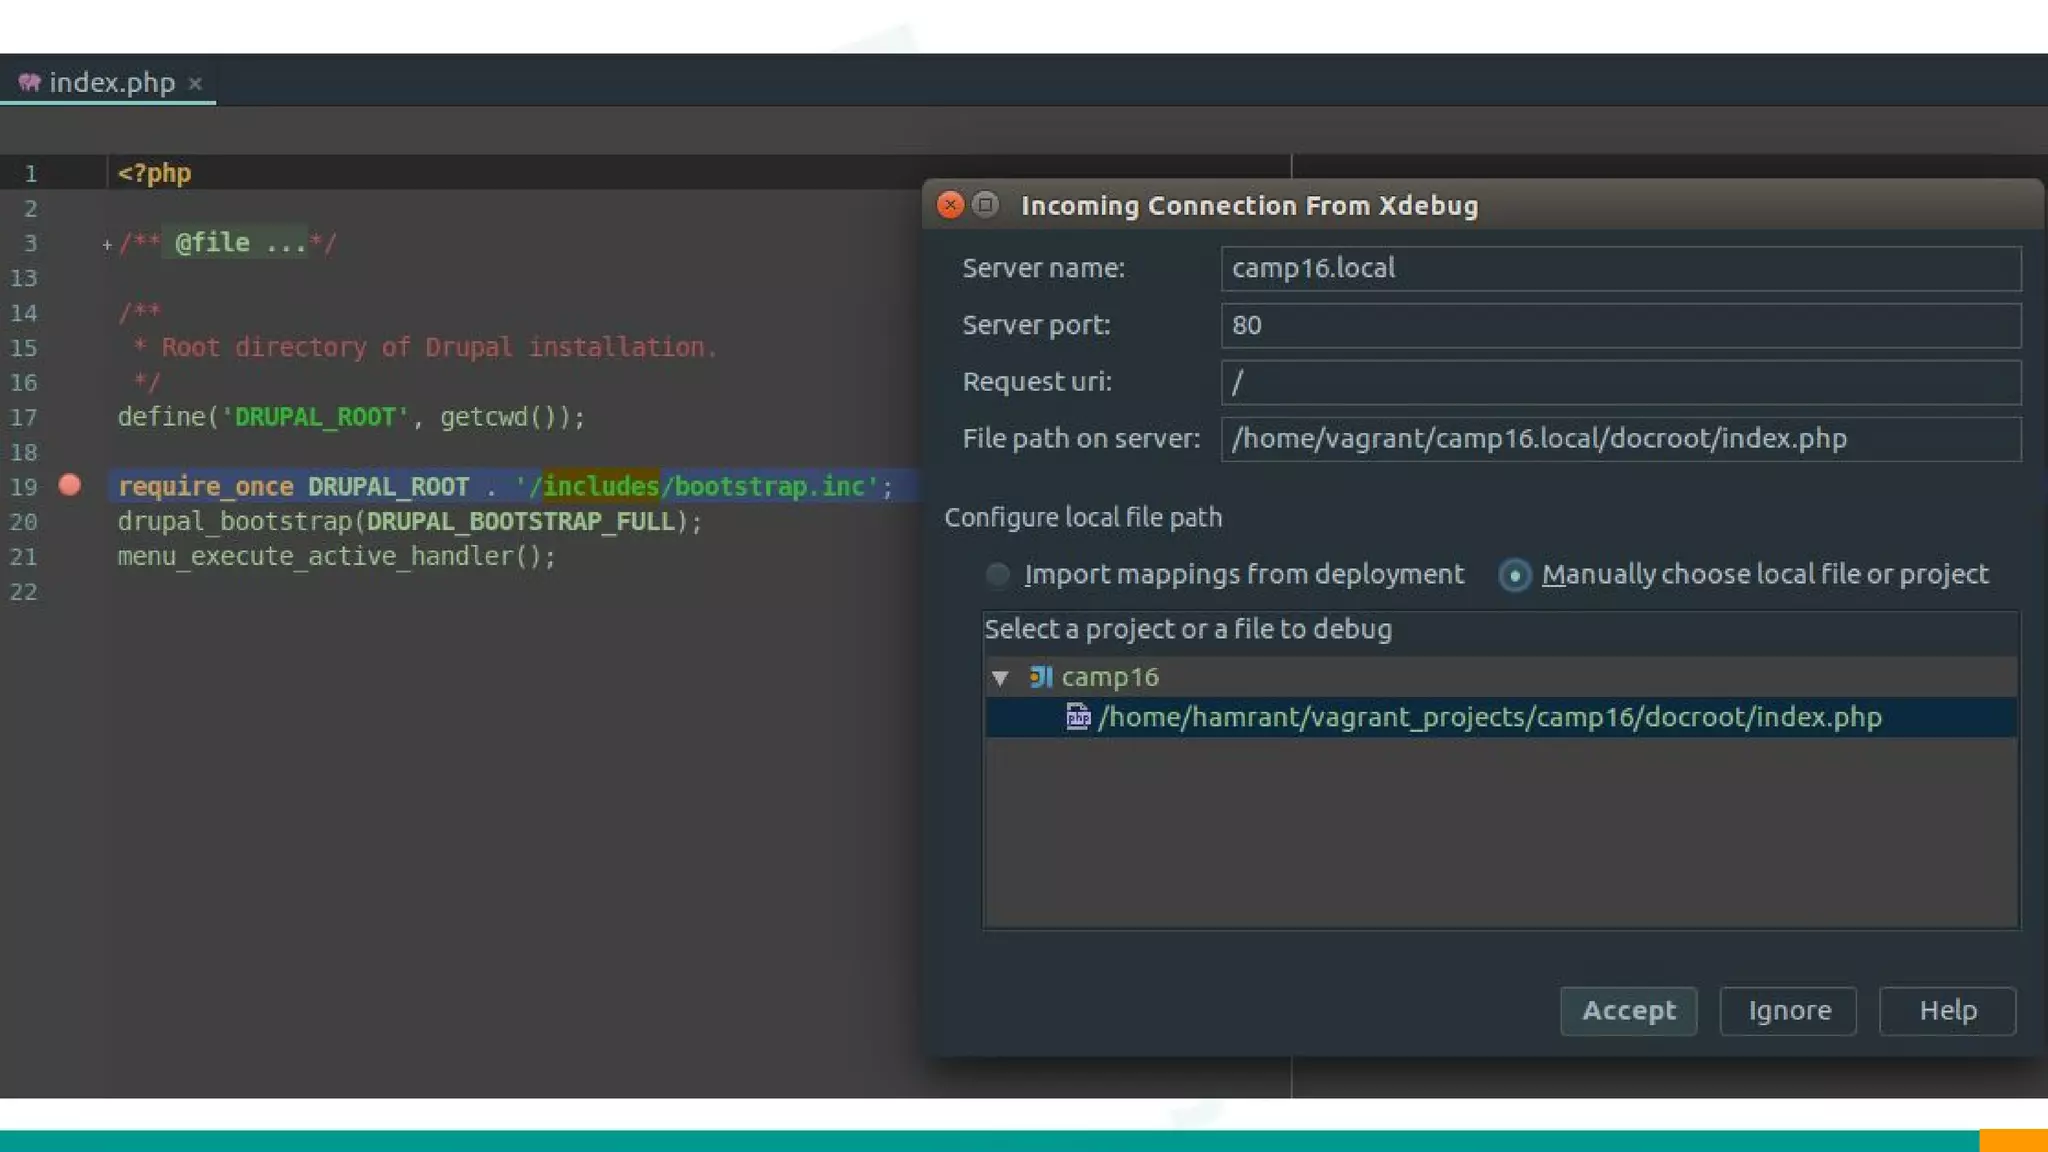Click the Request uri field
Viewport: 2048px width, 1152px height.
pyautogui.click(x=1620, y=382)
